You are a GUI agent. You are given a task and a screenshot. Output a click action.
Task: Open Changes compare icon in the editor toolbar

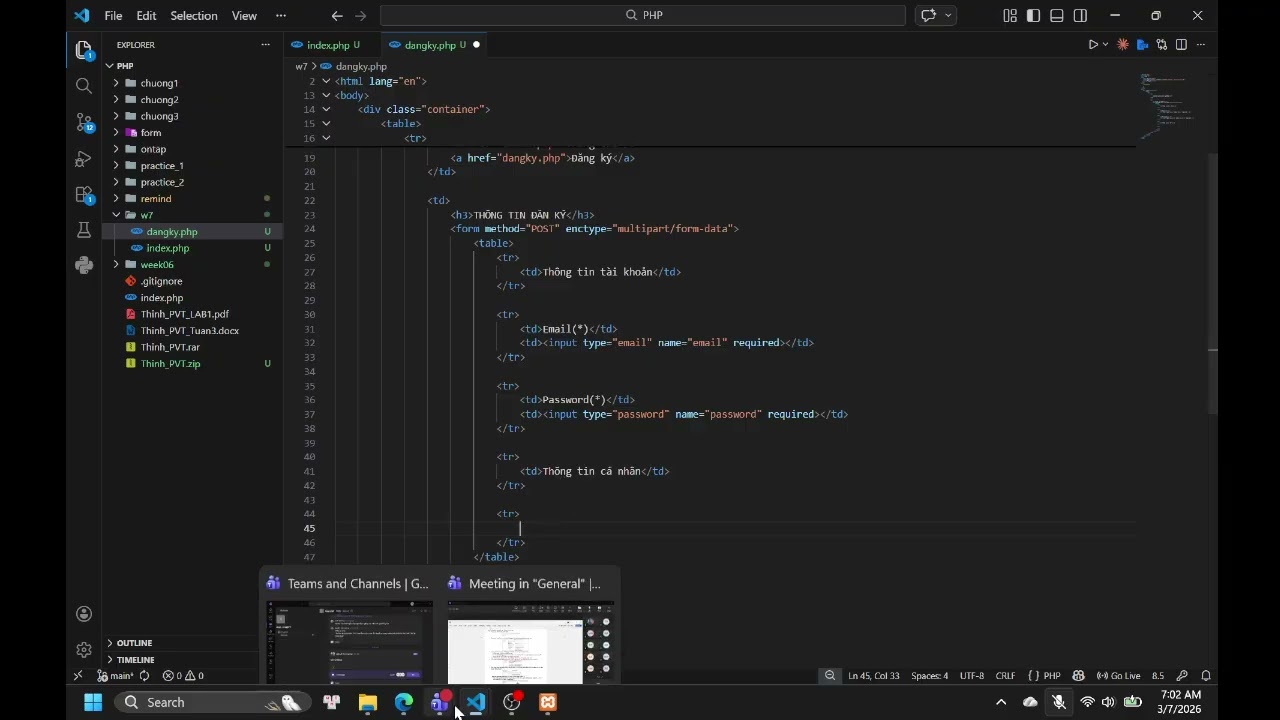pyautogui.click(x=1162, y=45)
